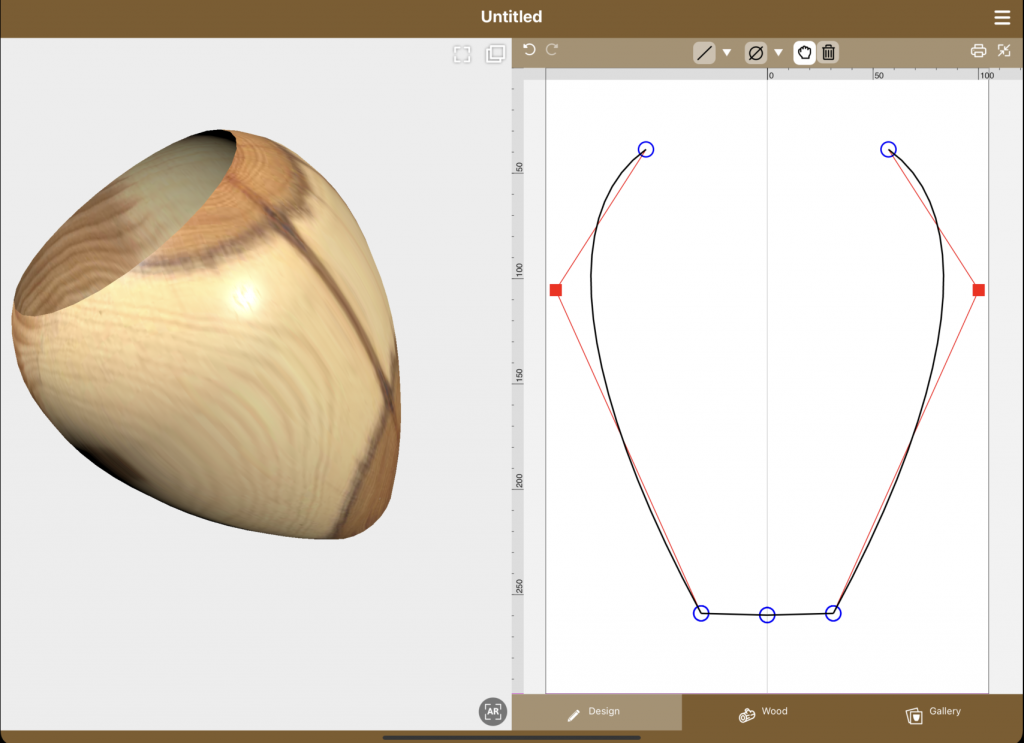
Task: Select the top-right rim control point
Action: tap(888, 150)
